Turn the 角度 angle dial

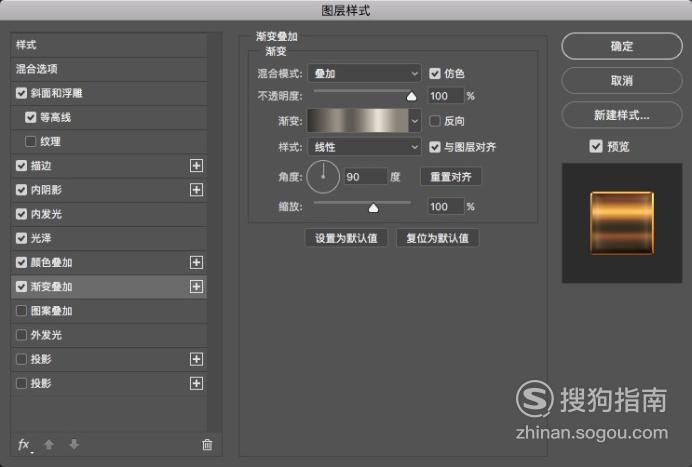point(323,177)
